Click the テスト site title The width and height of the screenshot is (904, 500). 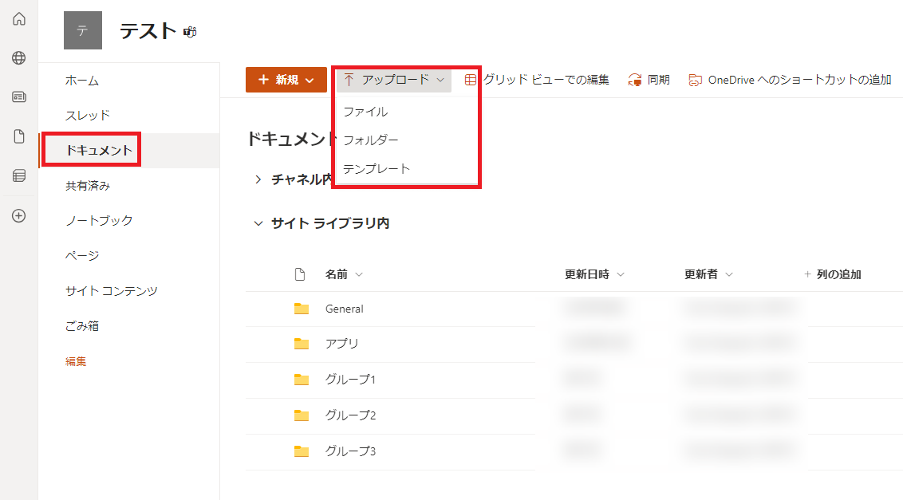tap(148, 31)
